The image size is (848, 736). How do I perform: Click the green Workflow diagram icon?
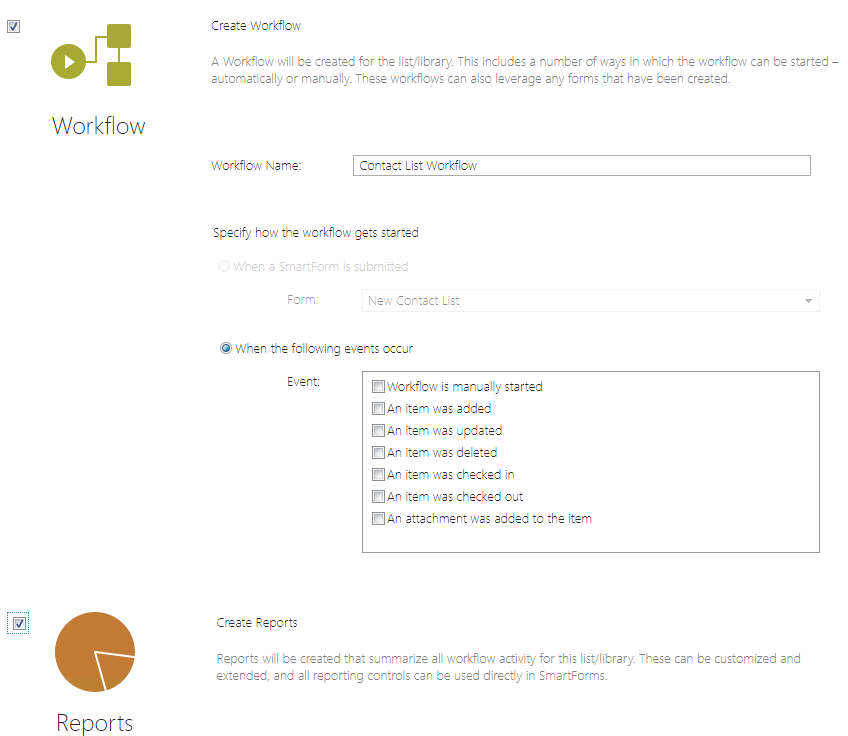tap(91, 55)
